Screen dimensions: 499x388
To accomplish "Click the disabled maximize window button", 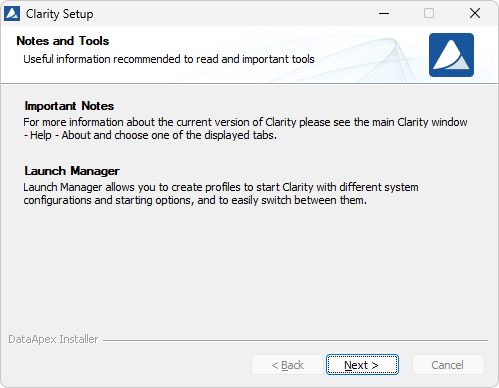I will pos(429,13).
